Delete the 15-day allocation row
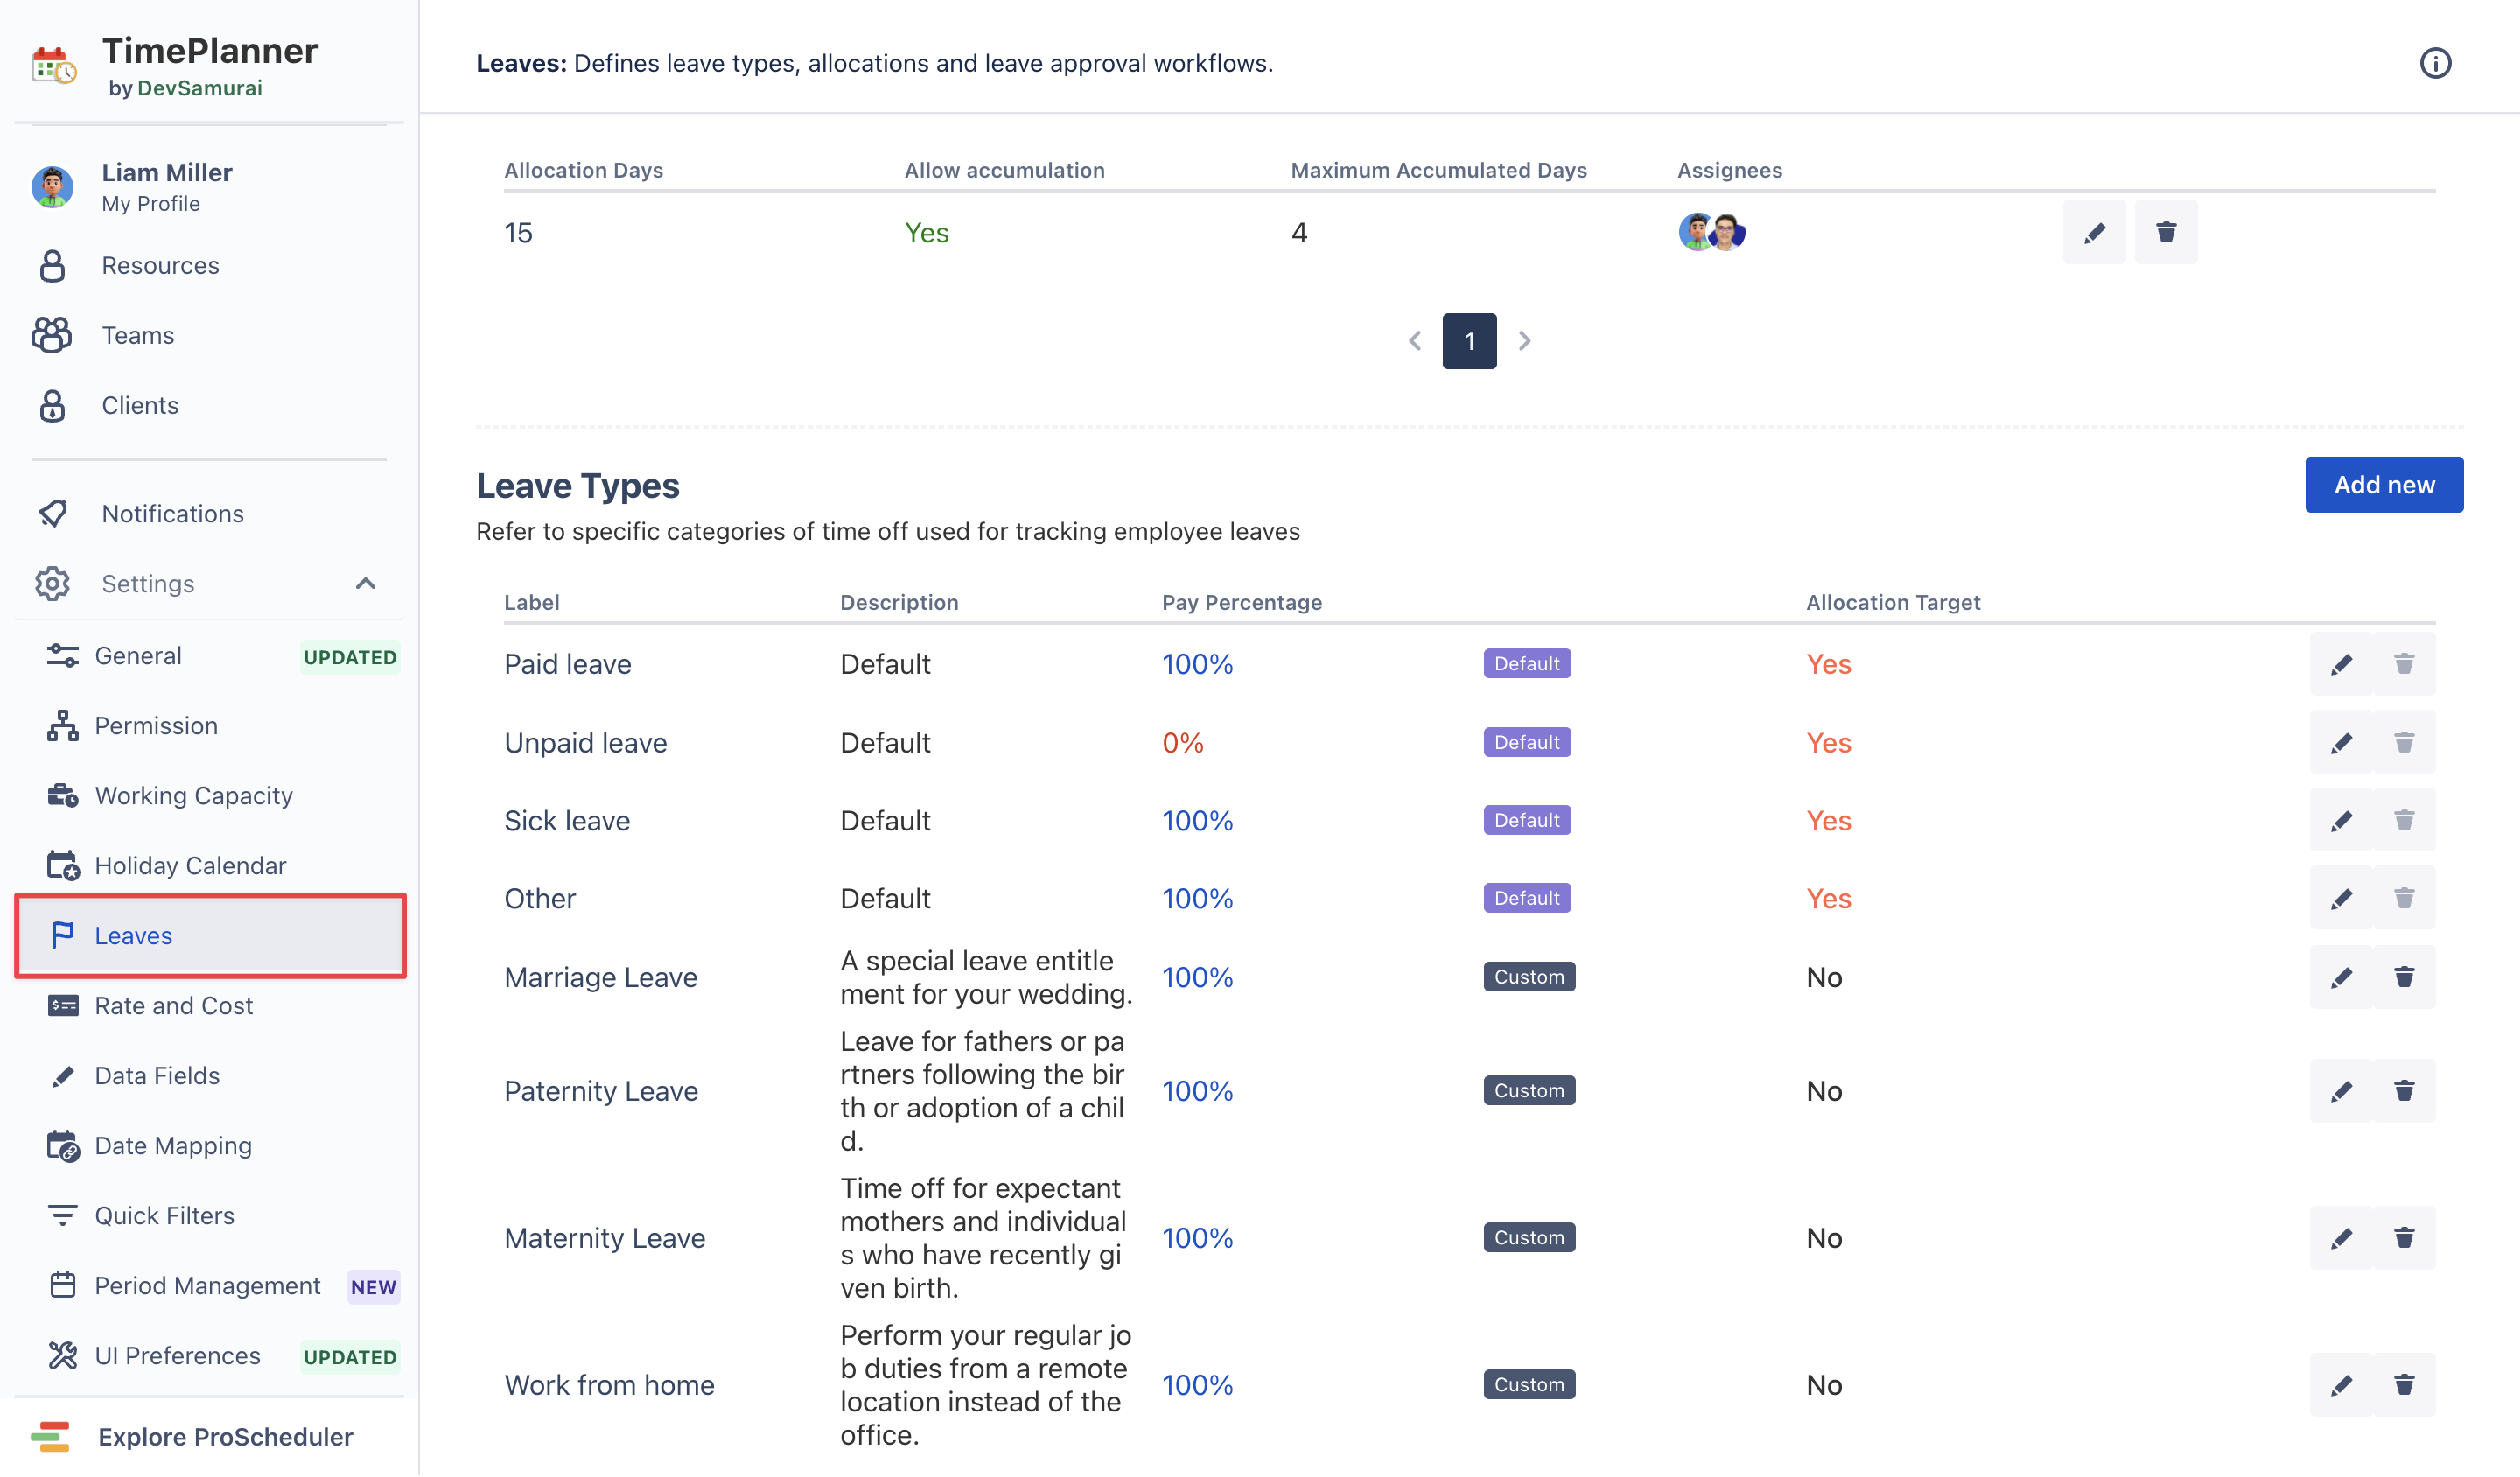Image resolution: width=2520 pixels, height=1477 pixels. tap(2165, 232)
